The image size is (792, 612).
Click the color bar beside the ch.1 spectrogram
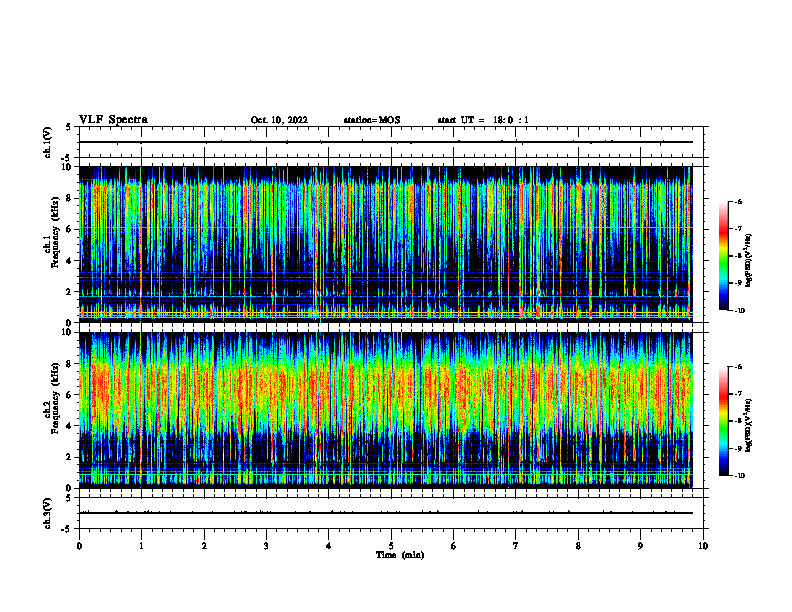724,256
